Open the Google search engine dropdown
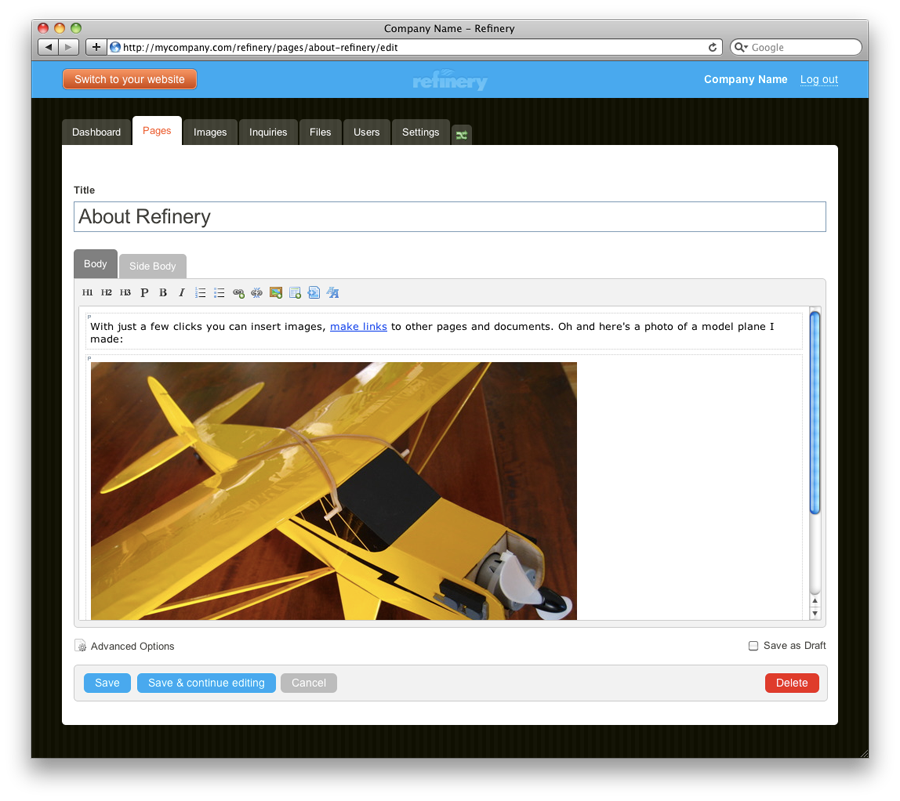 pos(741,47)
